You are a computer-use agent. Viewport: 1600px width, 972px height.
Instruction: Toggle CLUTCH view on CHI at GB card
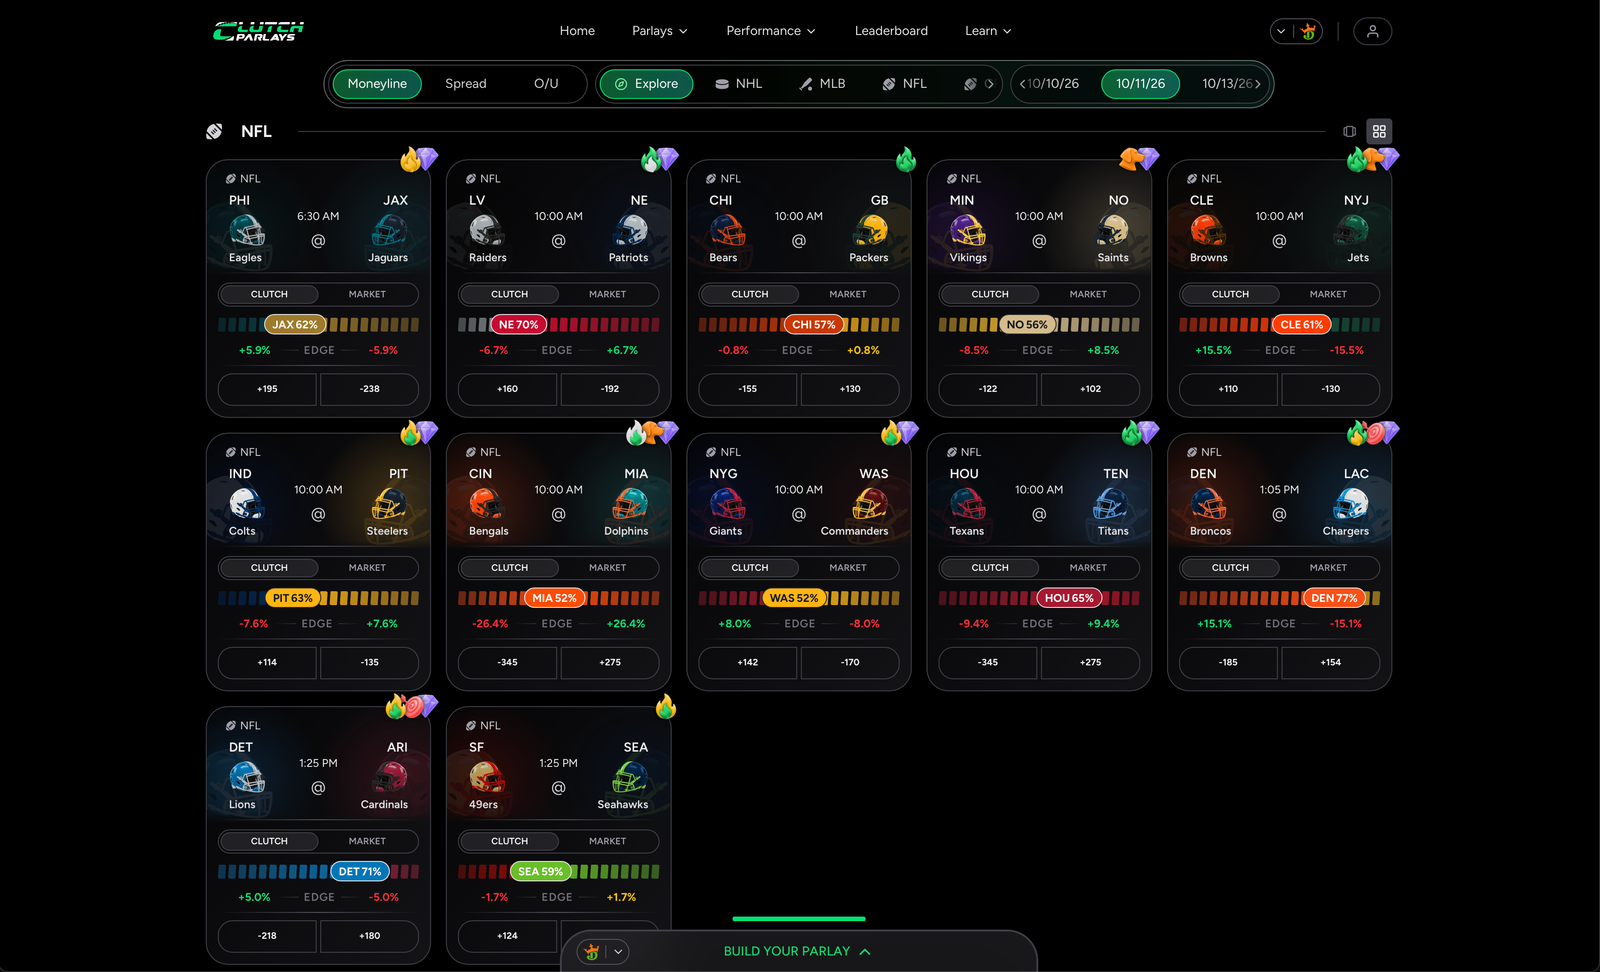point(750,294)
